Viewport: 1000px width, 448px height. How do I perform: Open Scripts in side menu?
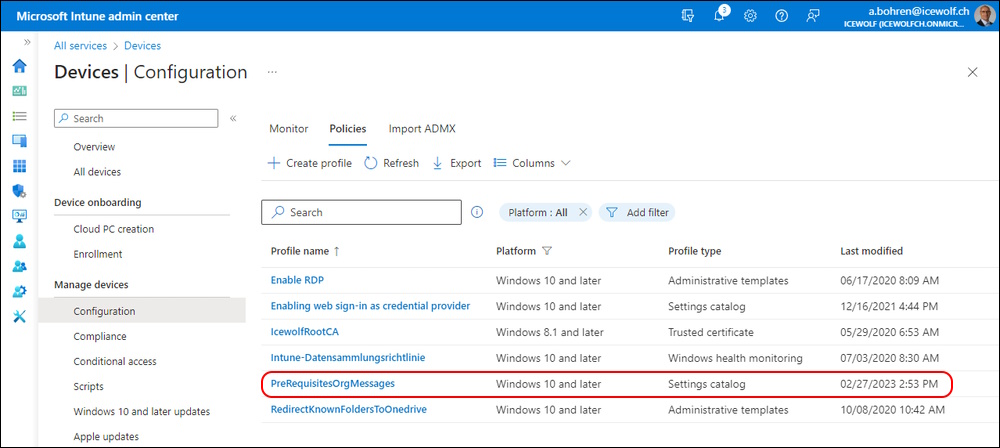pyautogui.click(x=89, y=387)
